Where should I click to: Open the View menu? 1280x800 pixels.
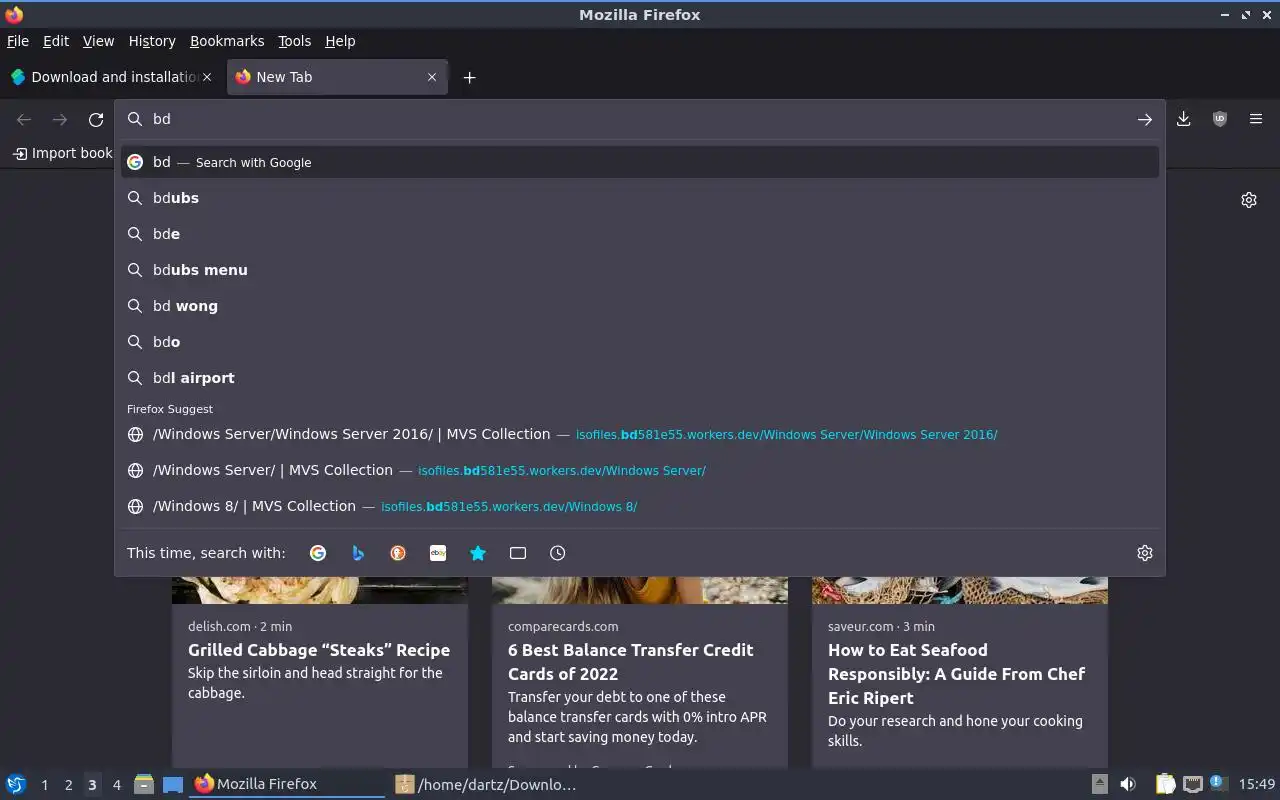(98, 41)
